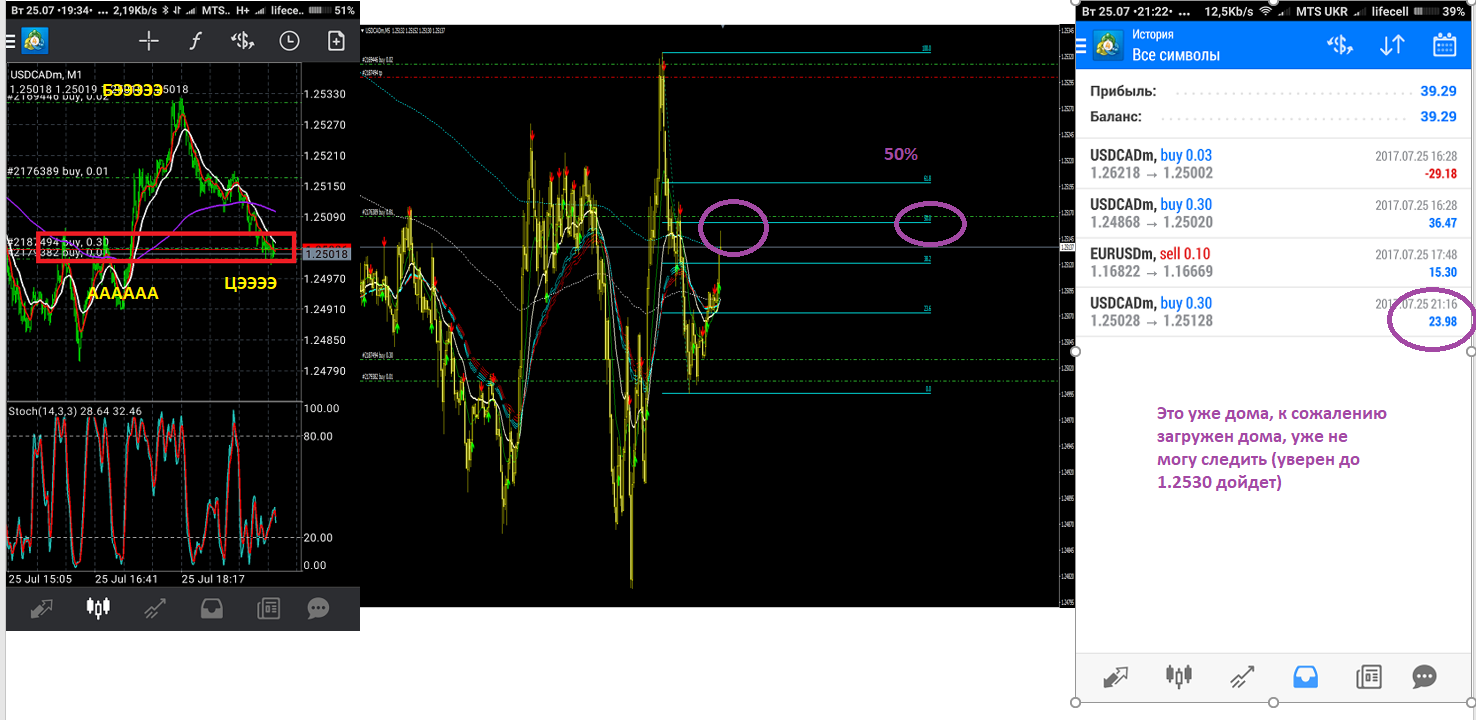Open Trade tab in left bottom bar
Screen dimensions: 1476x720
tap(154, 608)
